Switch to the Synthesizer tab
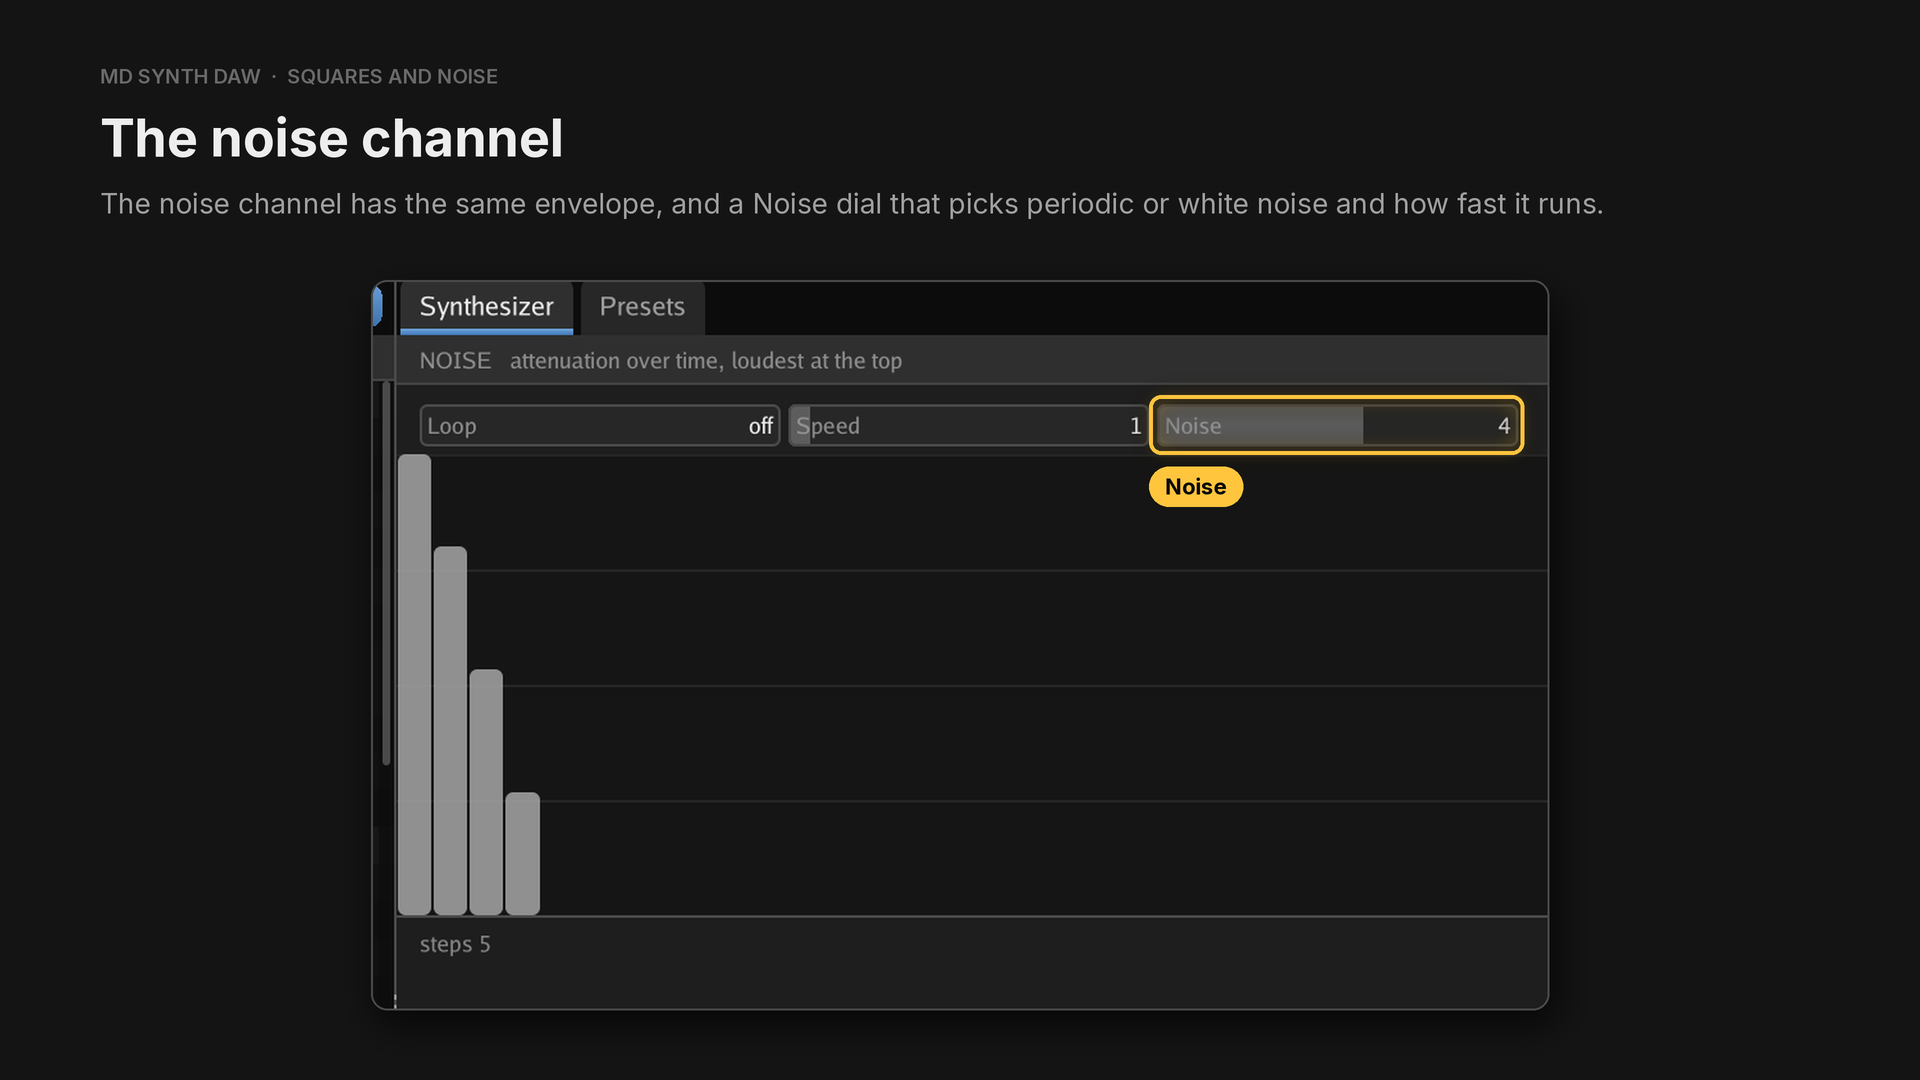The width and height of the screenshot is (1920, 1080). tap(486, 307)
